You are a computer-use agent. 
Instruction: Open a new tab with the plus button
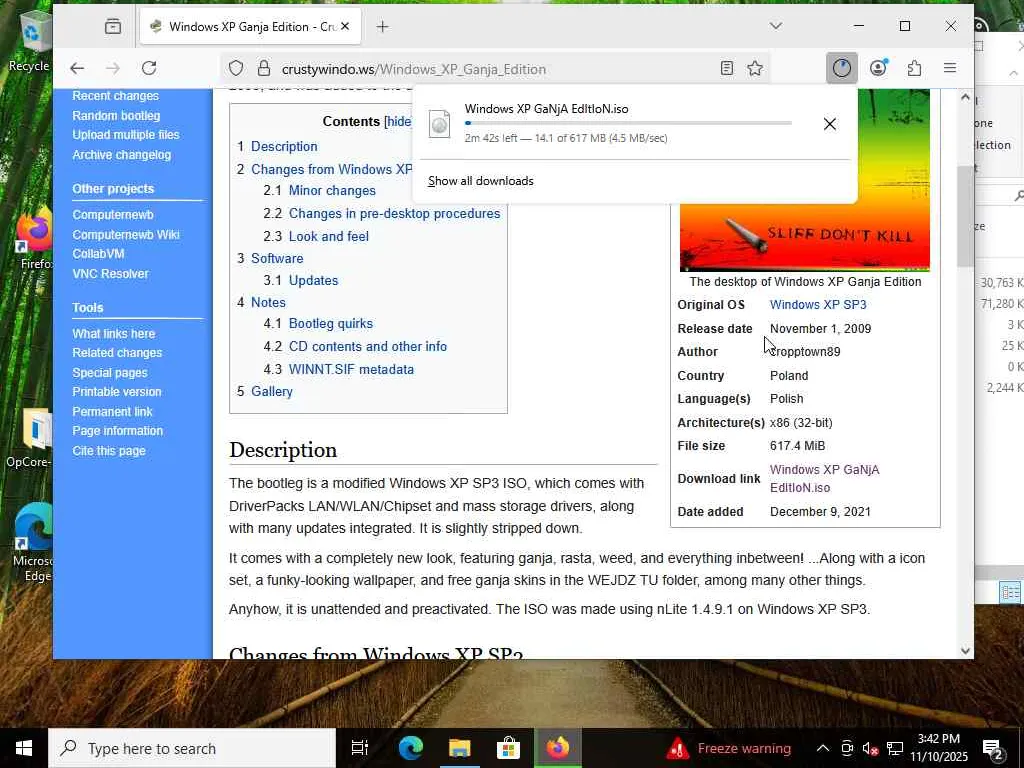point(383,26)
